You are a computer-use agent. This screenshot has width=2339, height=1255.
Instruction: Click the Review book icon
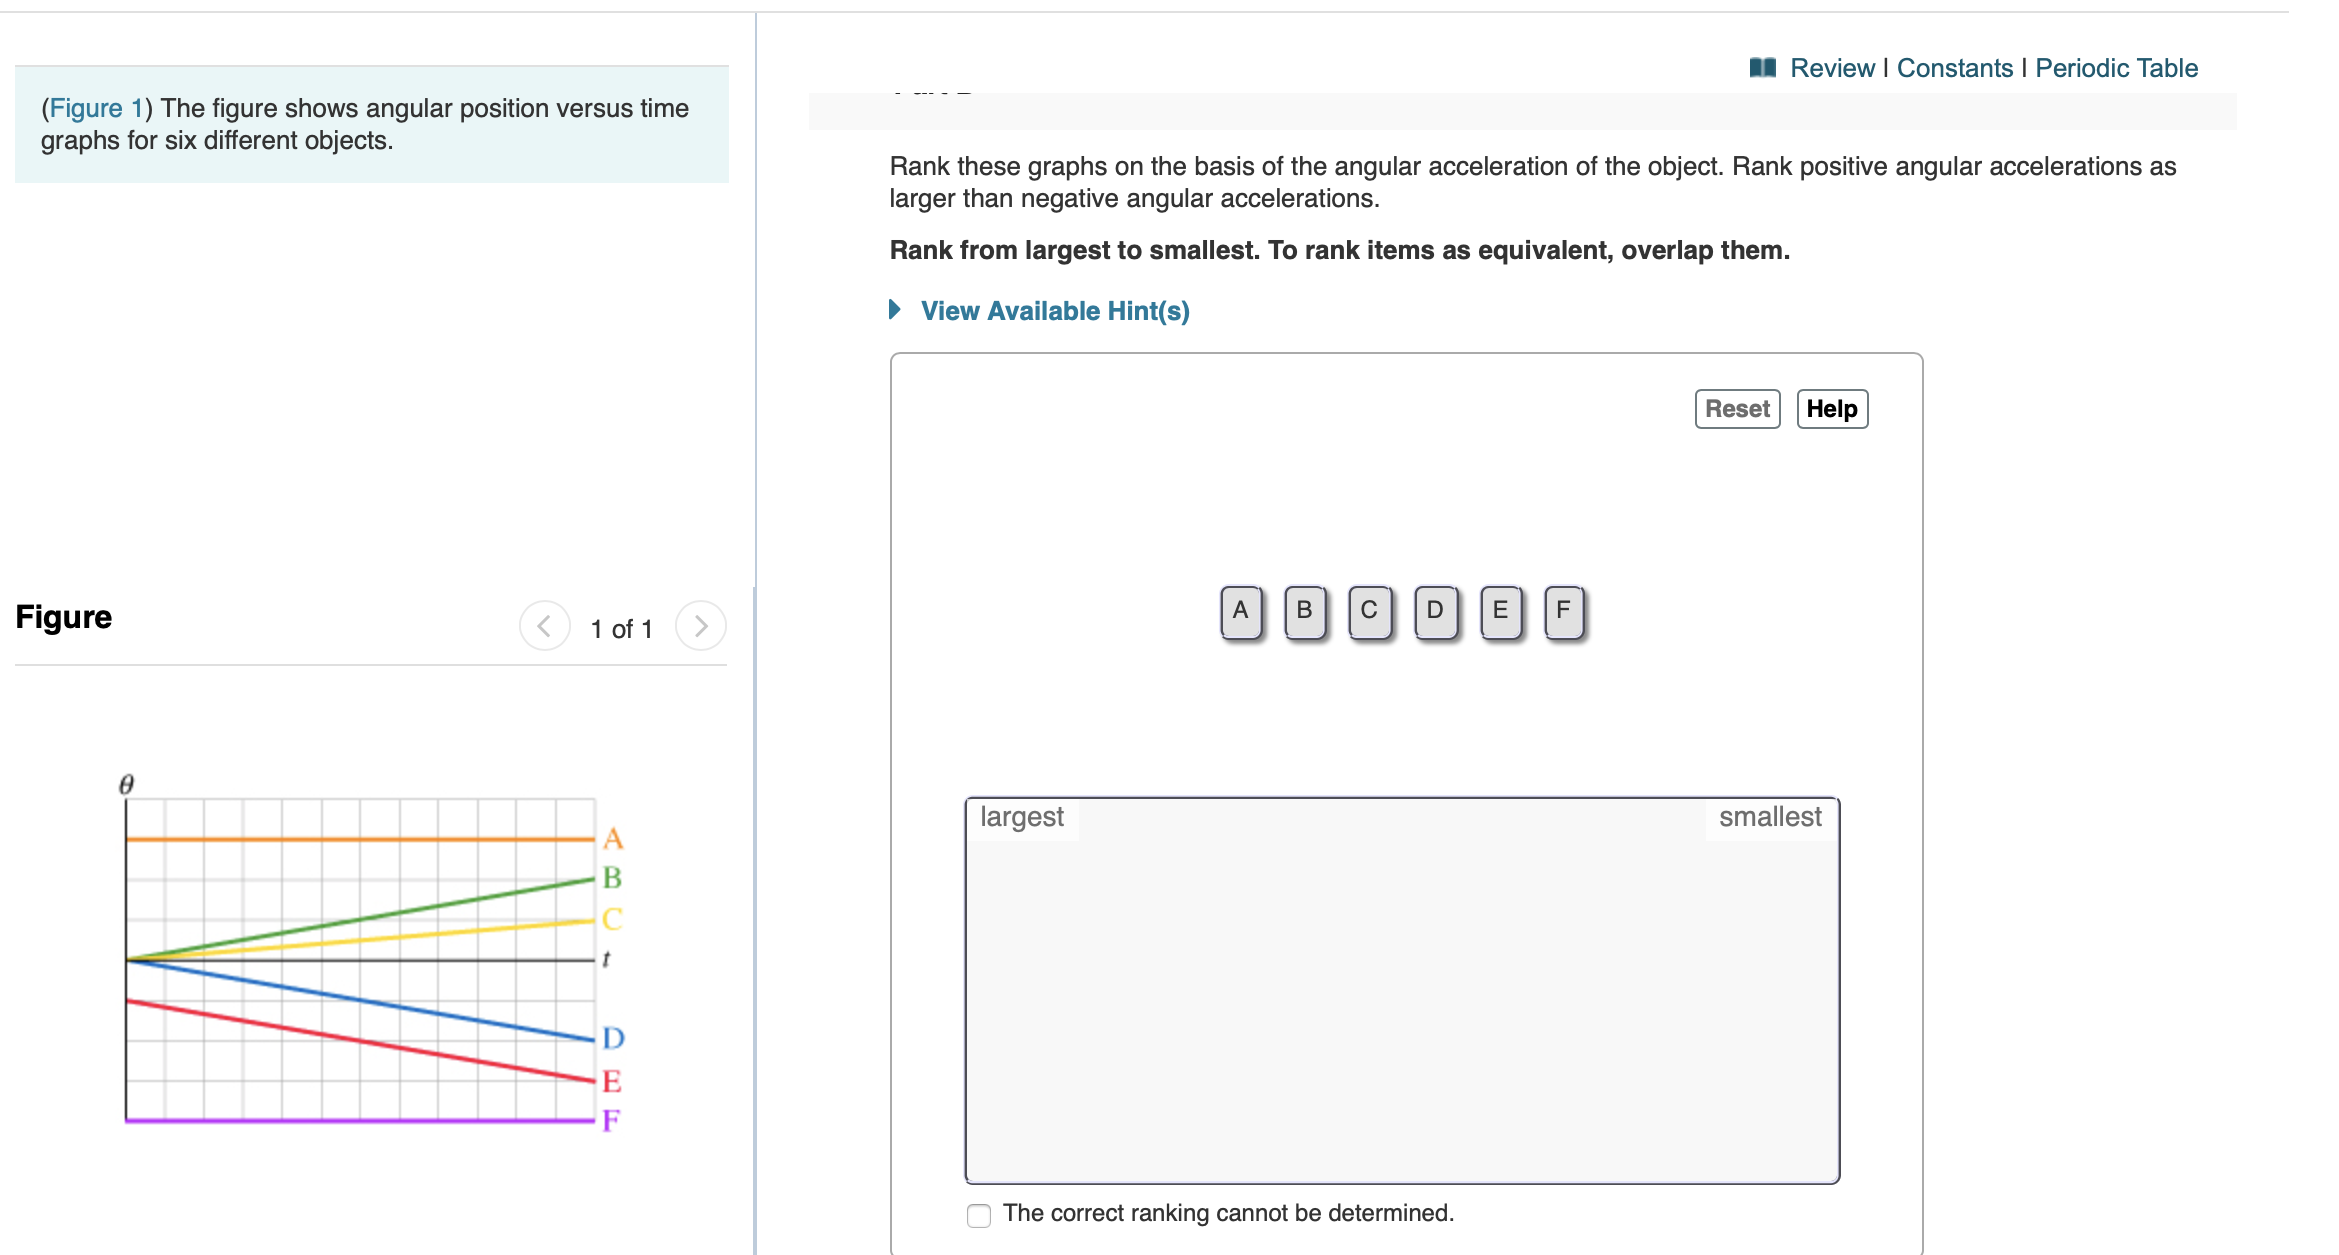tap(1762, 68)
